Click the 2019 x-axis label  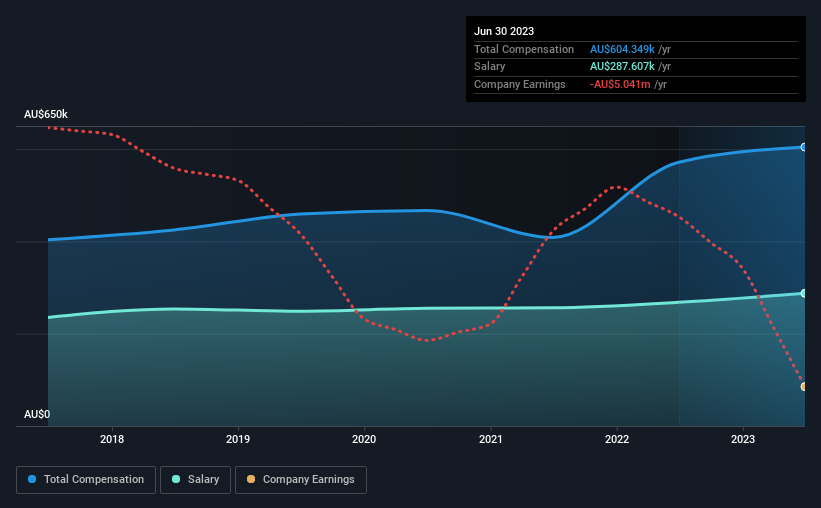pyautogui.click(x=238, y=439)
